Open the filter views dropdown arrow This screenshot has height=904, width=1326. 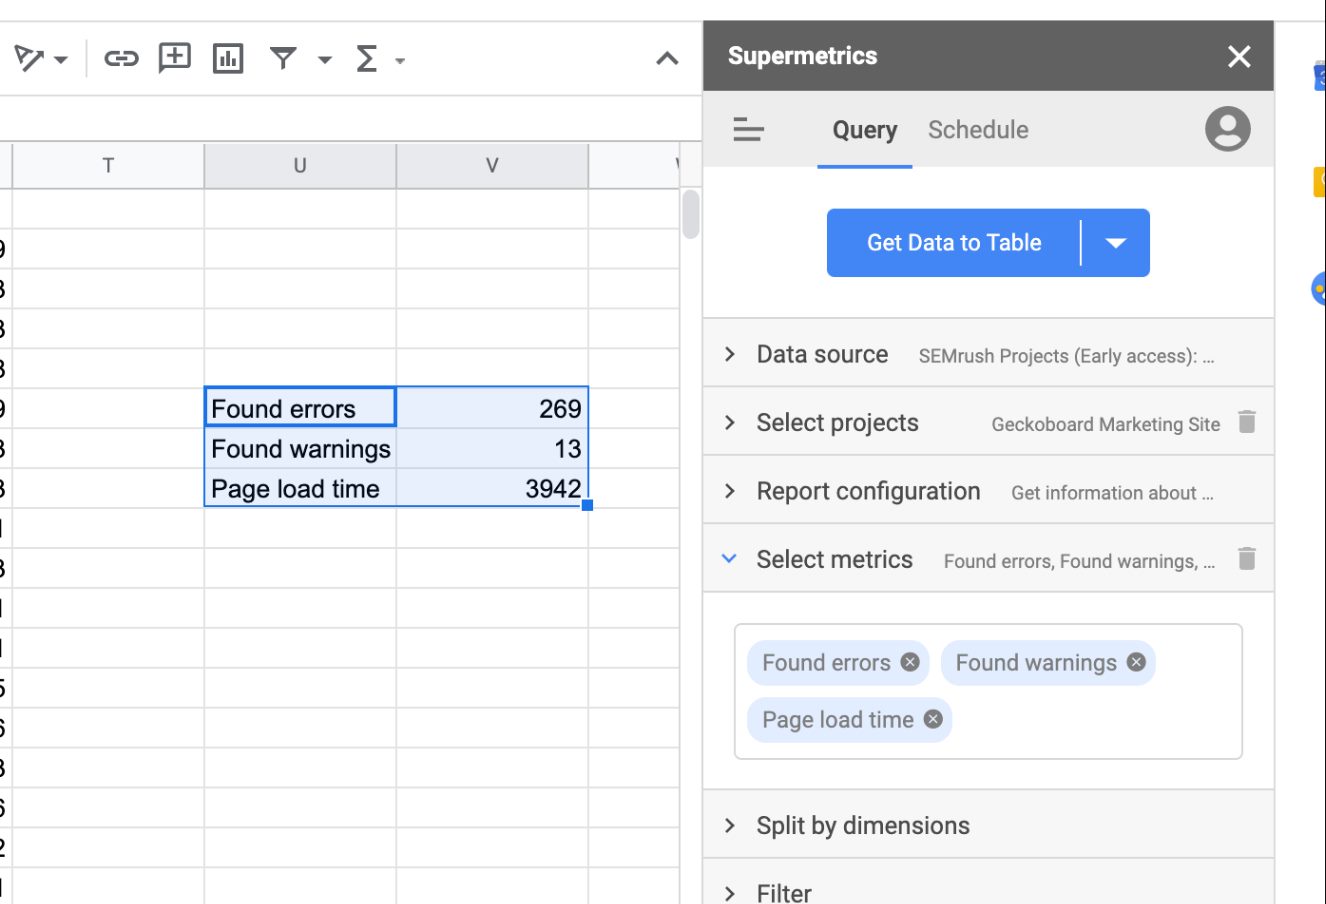(324, 60)
